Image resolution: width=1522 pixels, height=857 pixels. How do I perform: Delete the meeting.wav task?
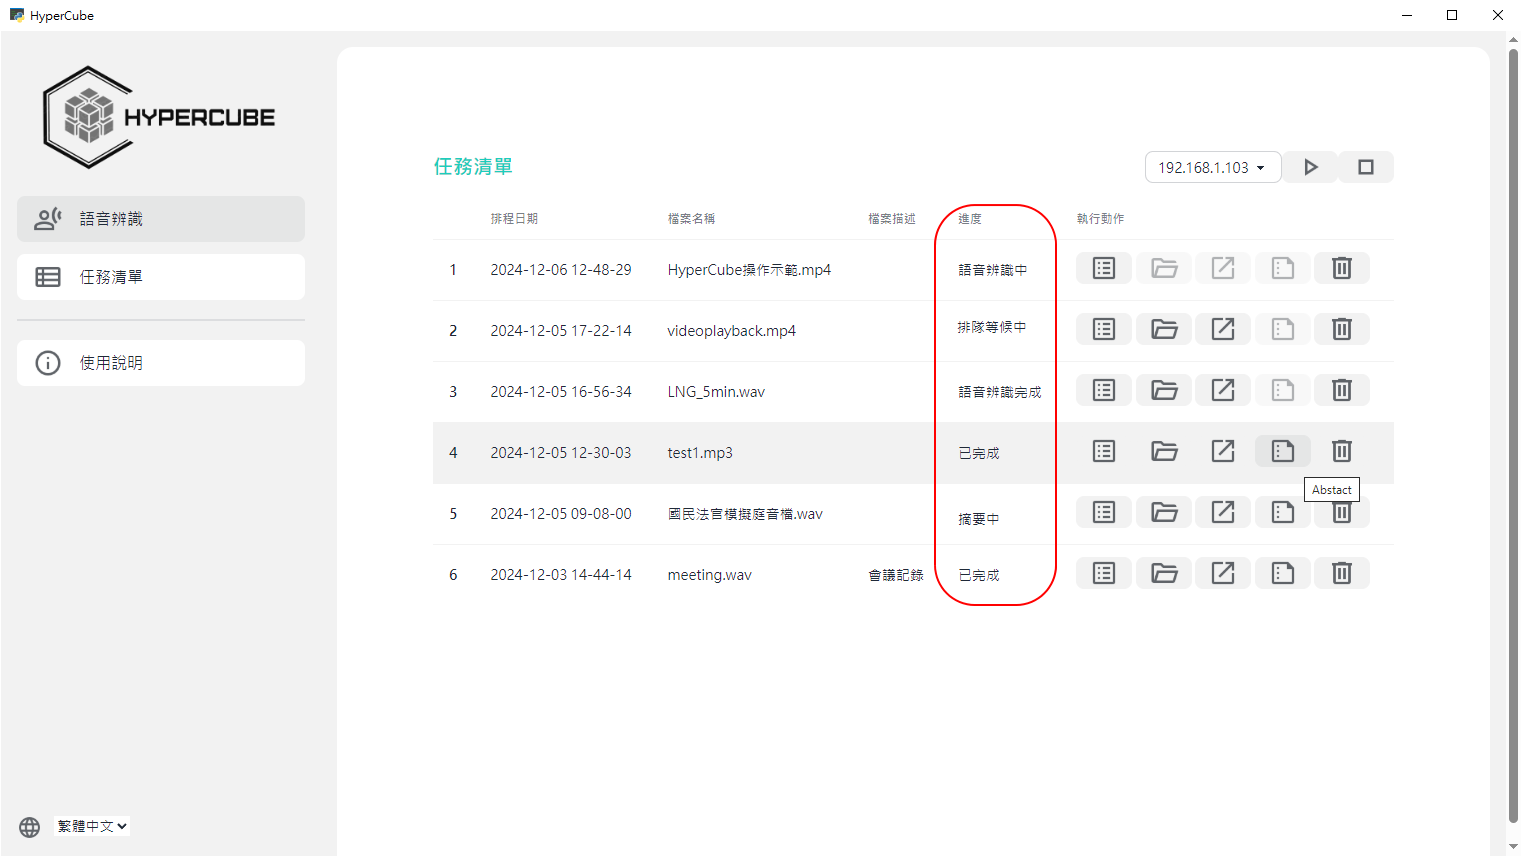pos(1342,573)
